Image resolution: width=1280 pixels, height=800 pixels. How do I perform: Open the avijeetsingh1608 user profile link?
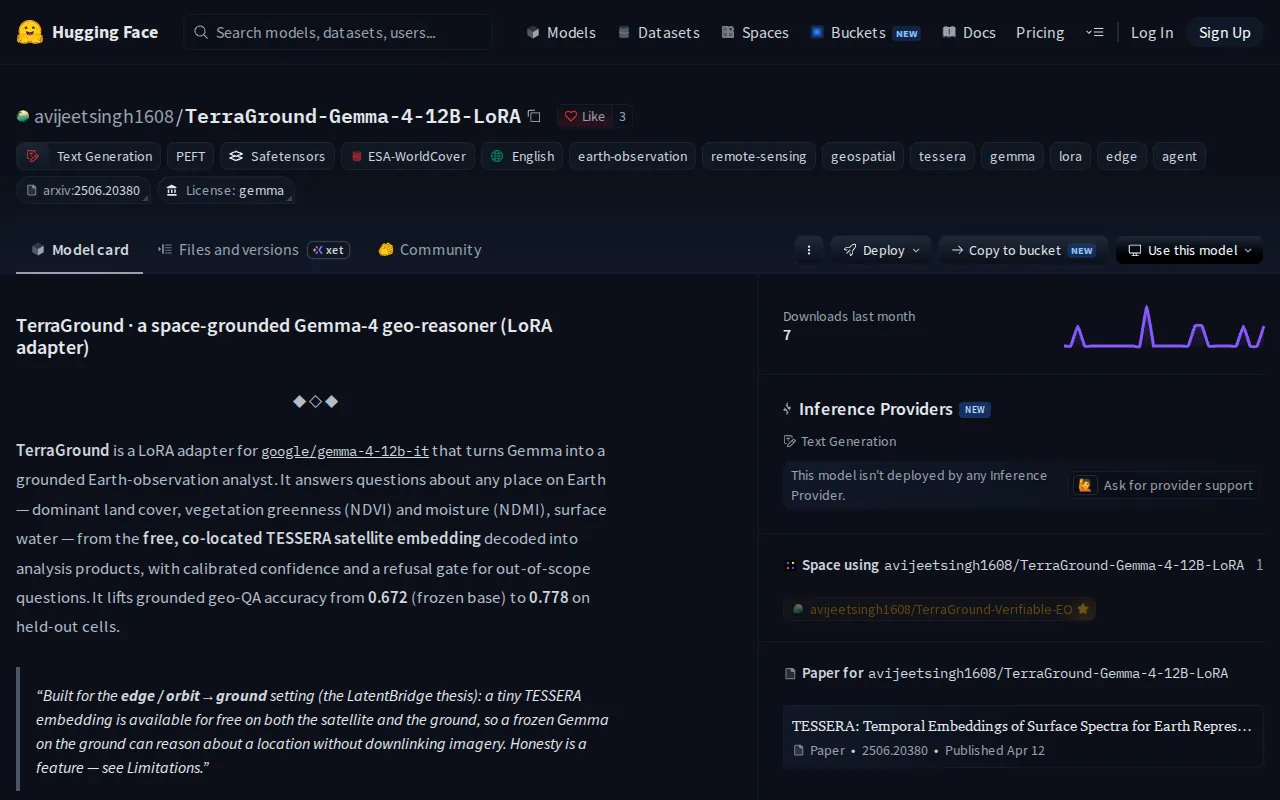coord(104,116)
